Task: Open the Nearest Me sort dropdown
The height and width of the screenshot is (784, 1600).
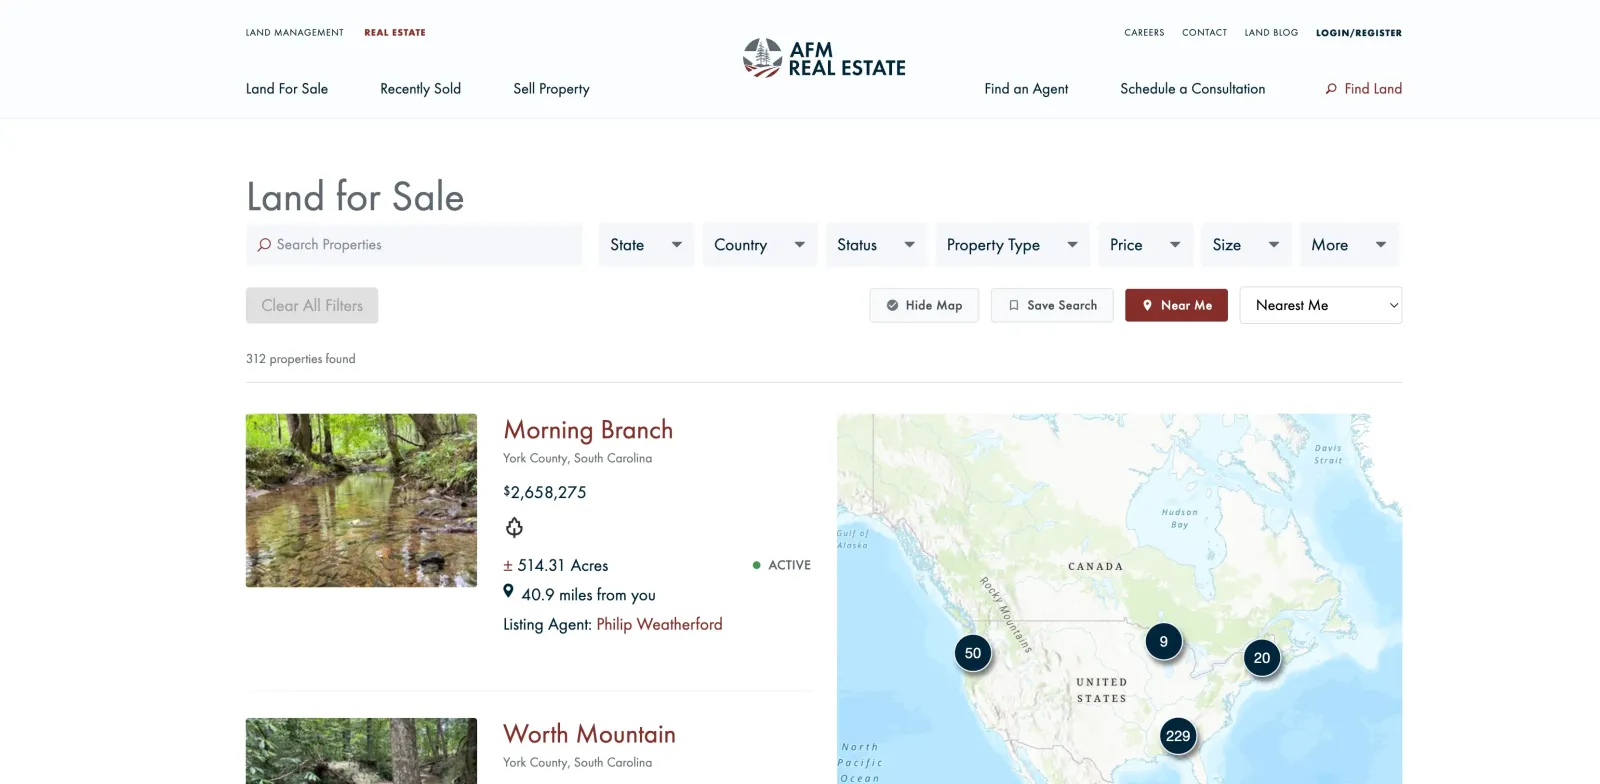Action: 1321,305
